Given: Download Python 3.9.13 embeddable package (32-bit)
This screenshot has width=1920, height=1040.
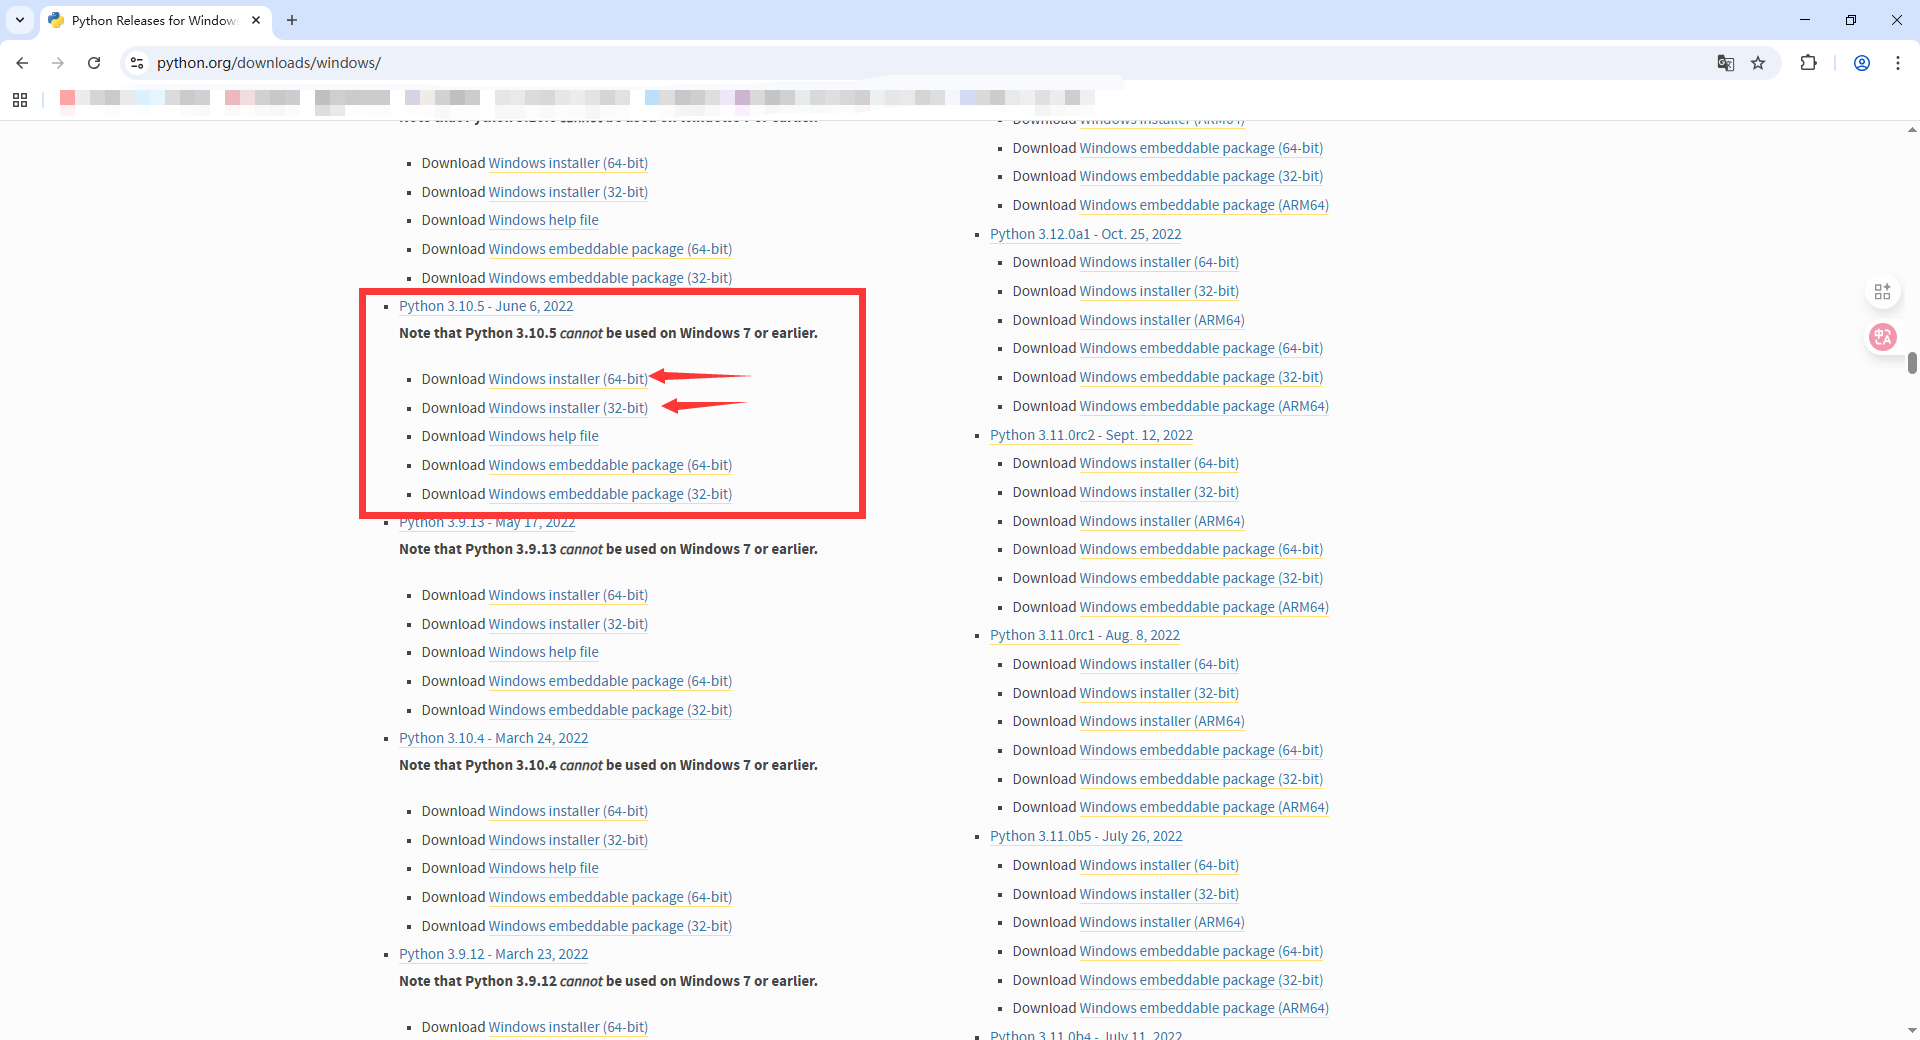Looking at the screenshot, I should pyautogui.click(x=610, y=710).
